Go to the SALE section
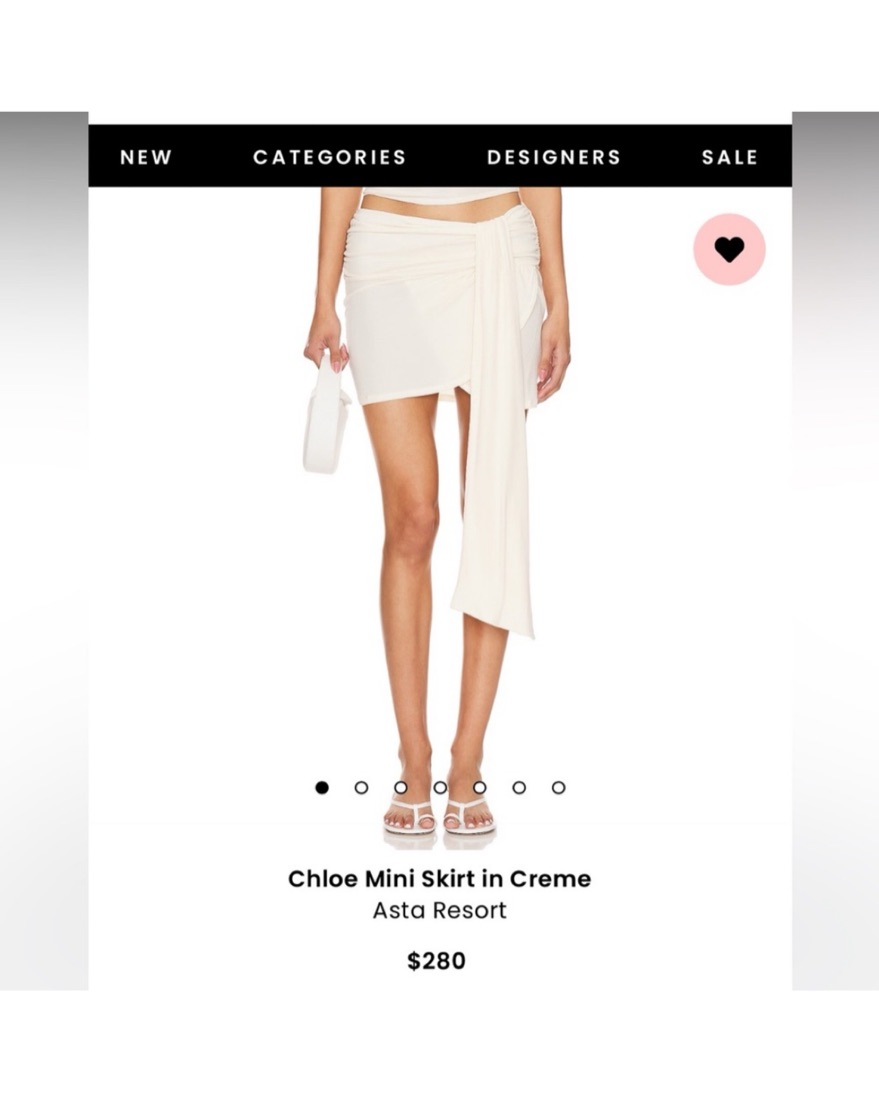 click(x=730, y=157)
